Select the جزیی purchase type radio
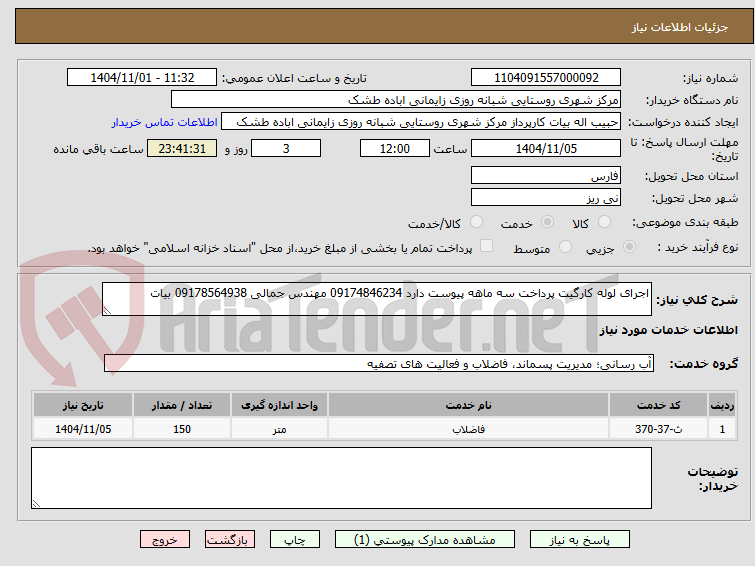This screenshot has height=566, width=755. [629, 247]
